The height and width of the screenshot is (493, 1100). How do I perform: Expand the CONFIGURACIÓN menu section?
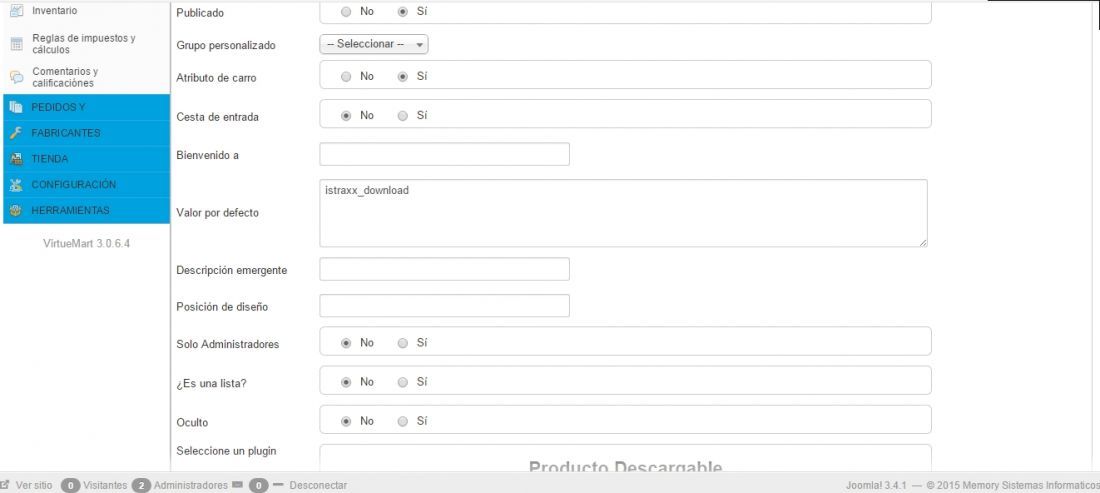[86, 185]
